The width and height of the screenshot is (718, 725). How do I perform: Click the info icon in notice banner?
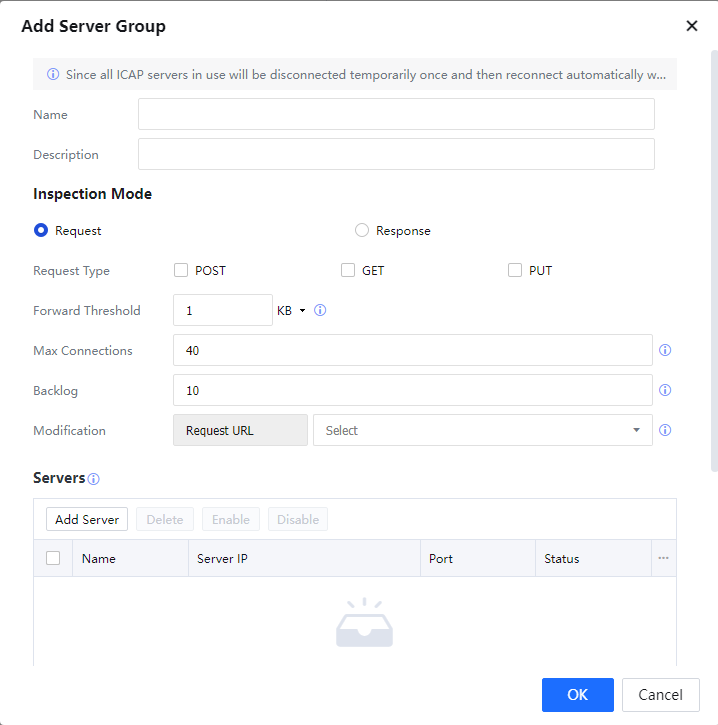[53, 75]
